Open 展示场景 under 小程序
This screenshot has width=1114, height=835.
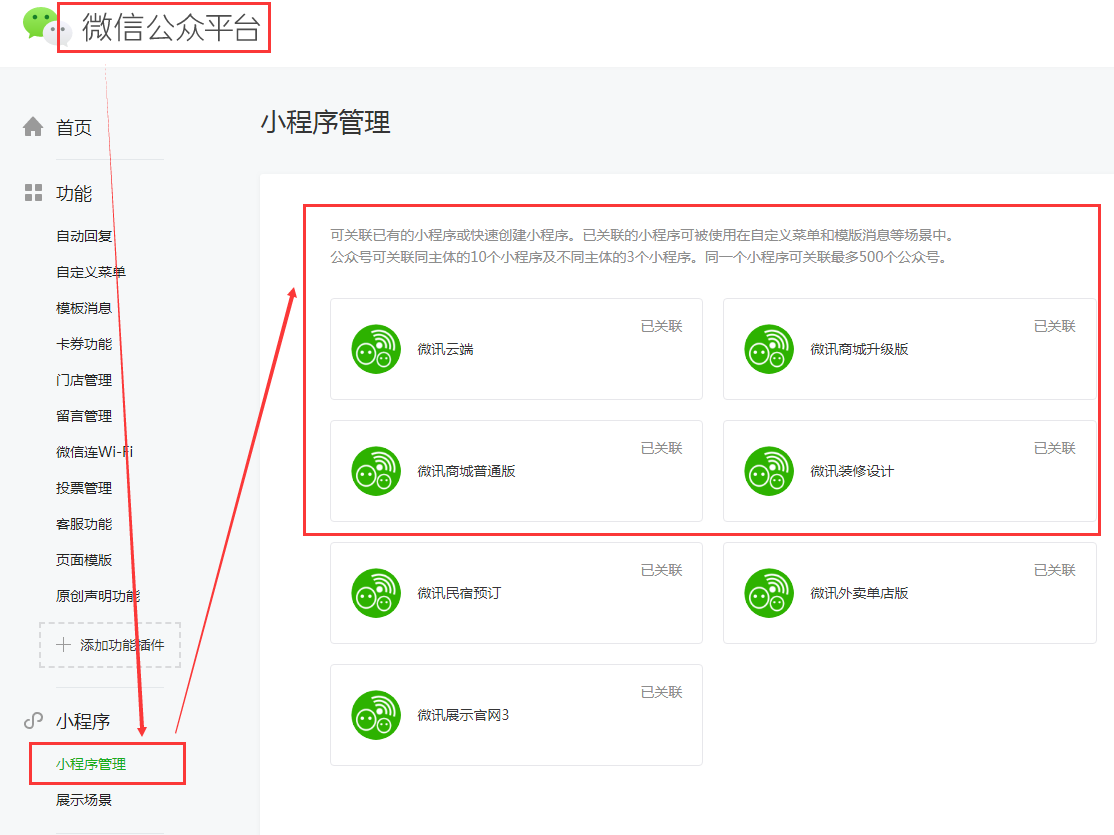[x=84, y=800]
